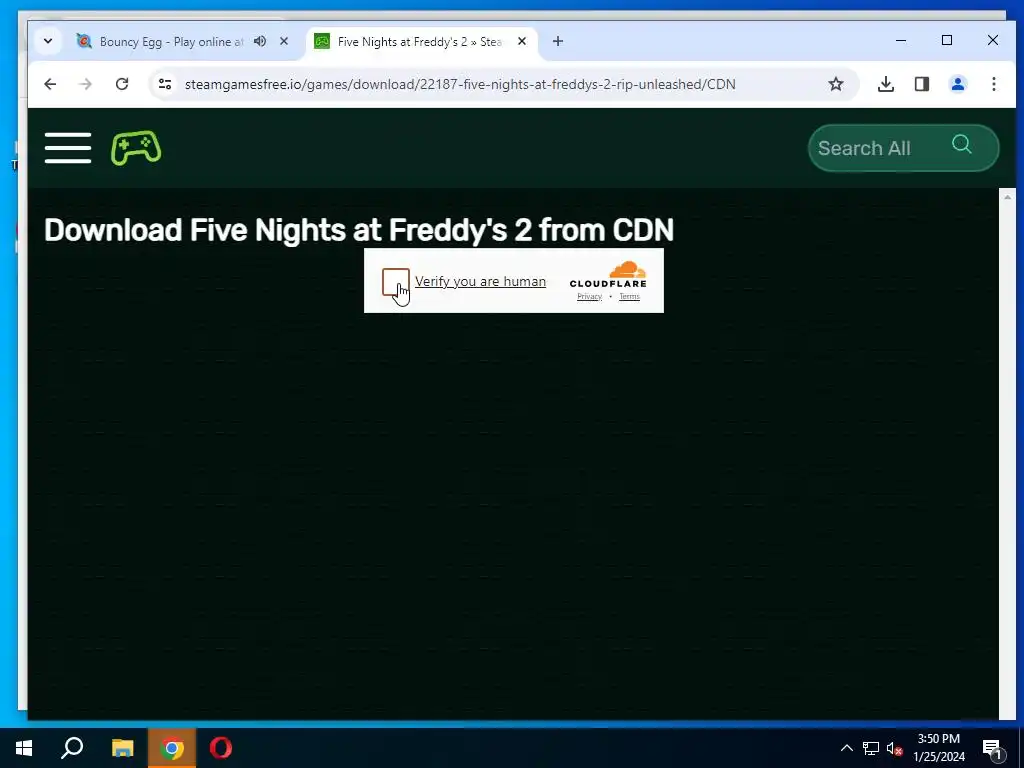The height and width of the screenshot is (768, 1024).
Task: Open a new browser tab
Action: 558,41
